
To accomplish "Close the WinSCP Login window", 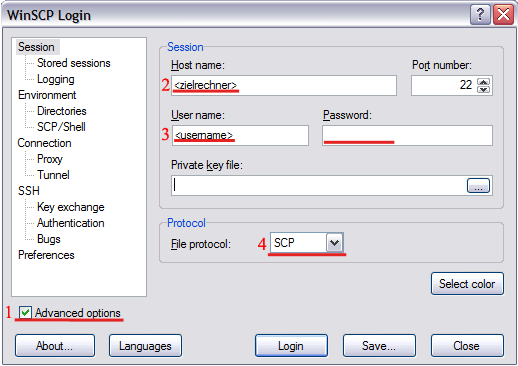I will [x=503, y=15].
